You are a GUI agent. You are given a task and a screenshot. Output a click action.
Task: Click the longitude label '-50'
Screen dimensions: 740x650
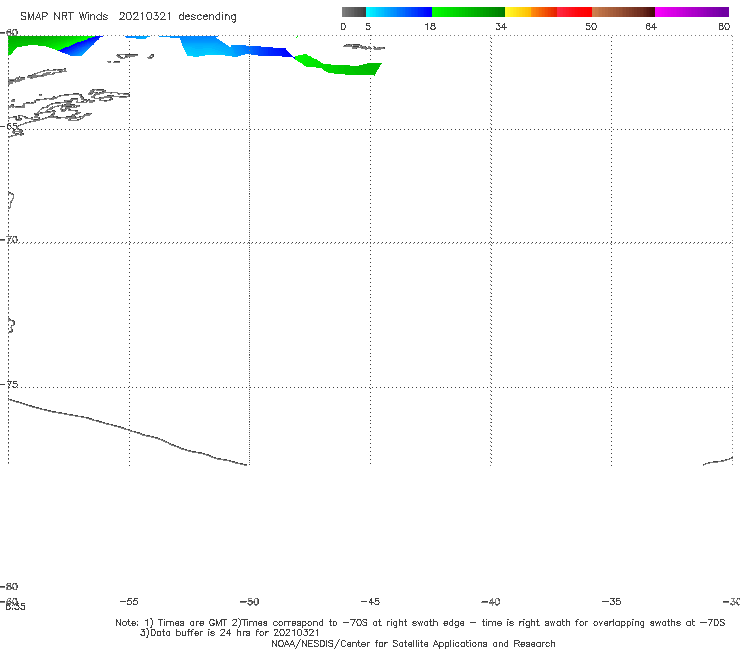coord(250,601)
